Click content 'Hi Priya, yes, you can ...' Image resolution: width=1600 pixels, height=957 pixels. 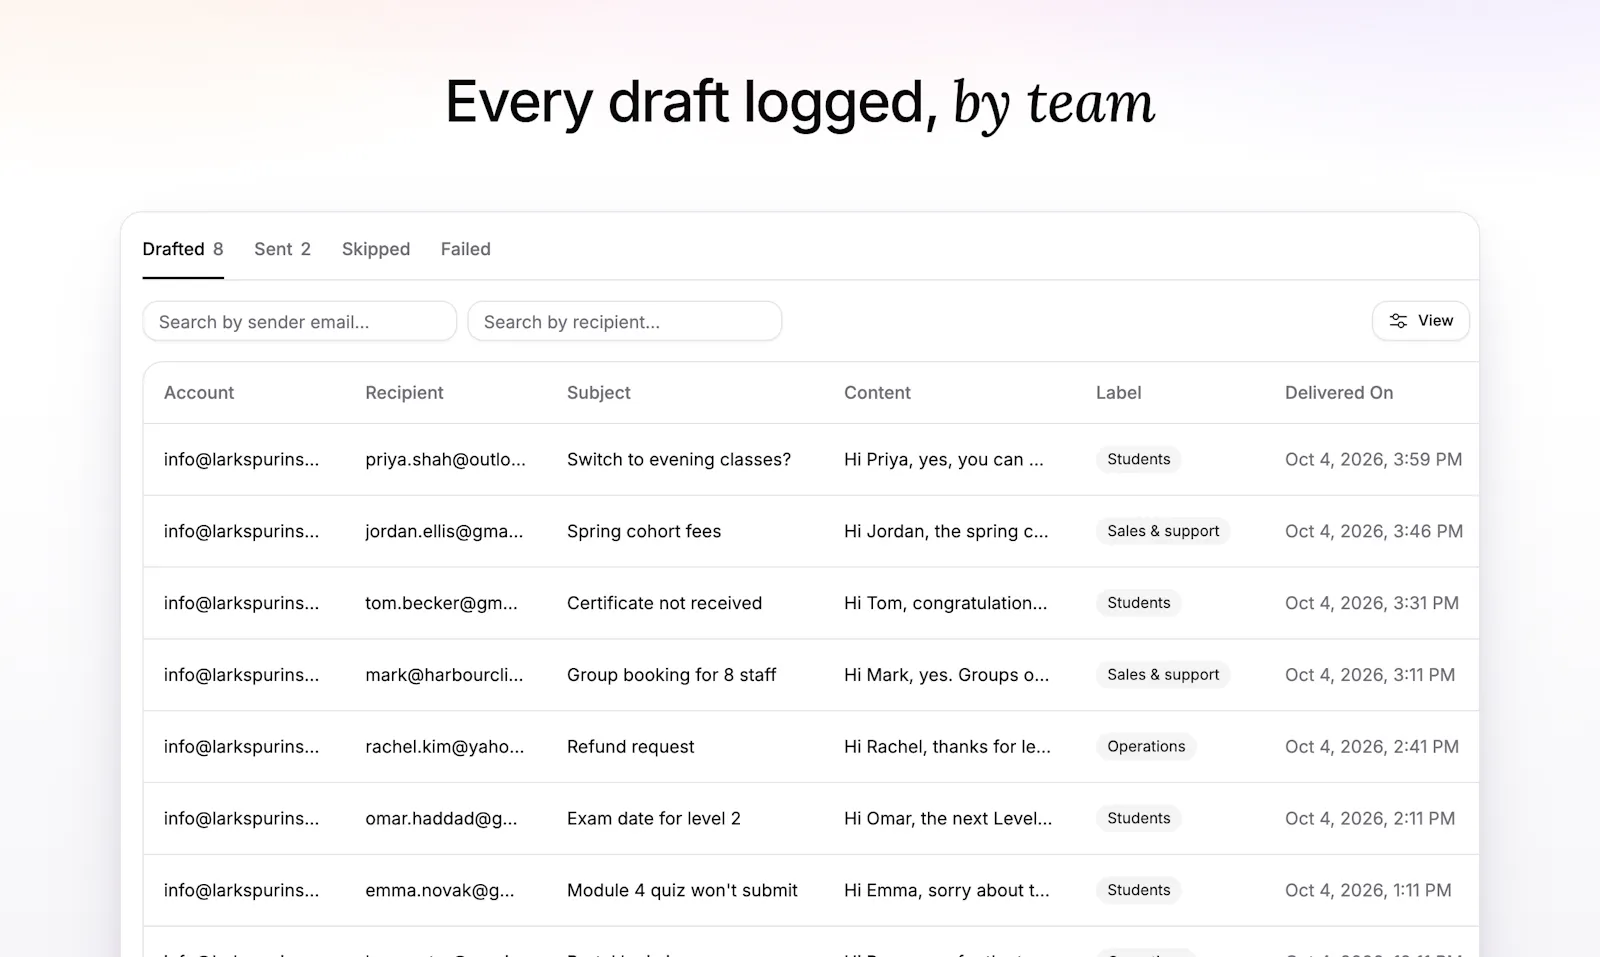[944, 460]
